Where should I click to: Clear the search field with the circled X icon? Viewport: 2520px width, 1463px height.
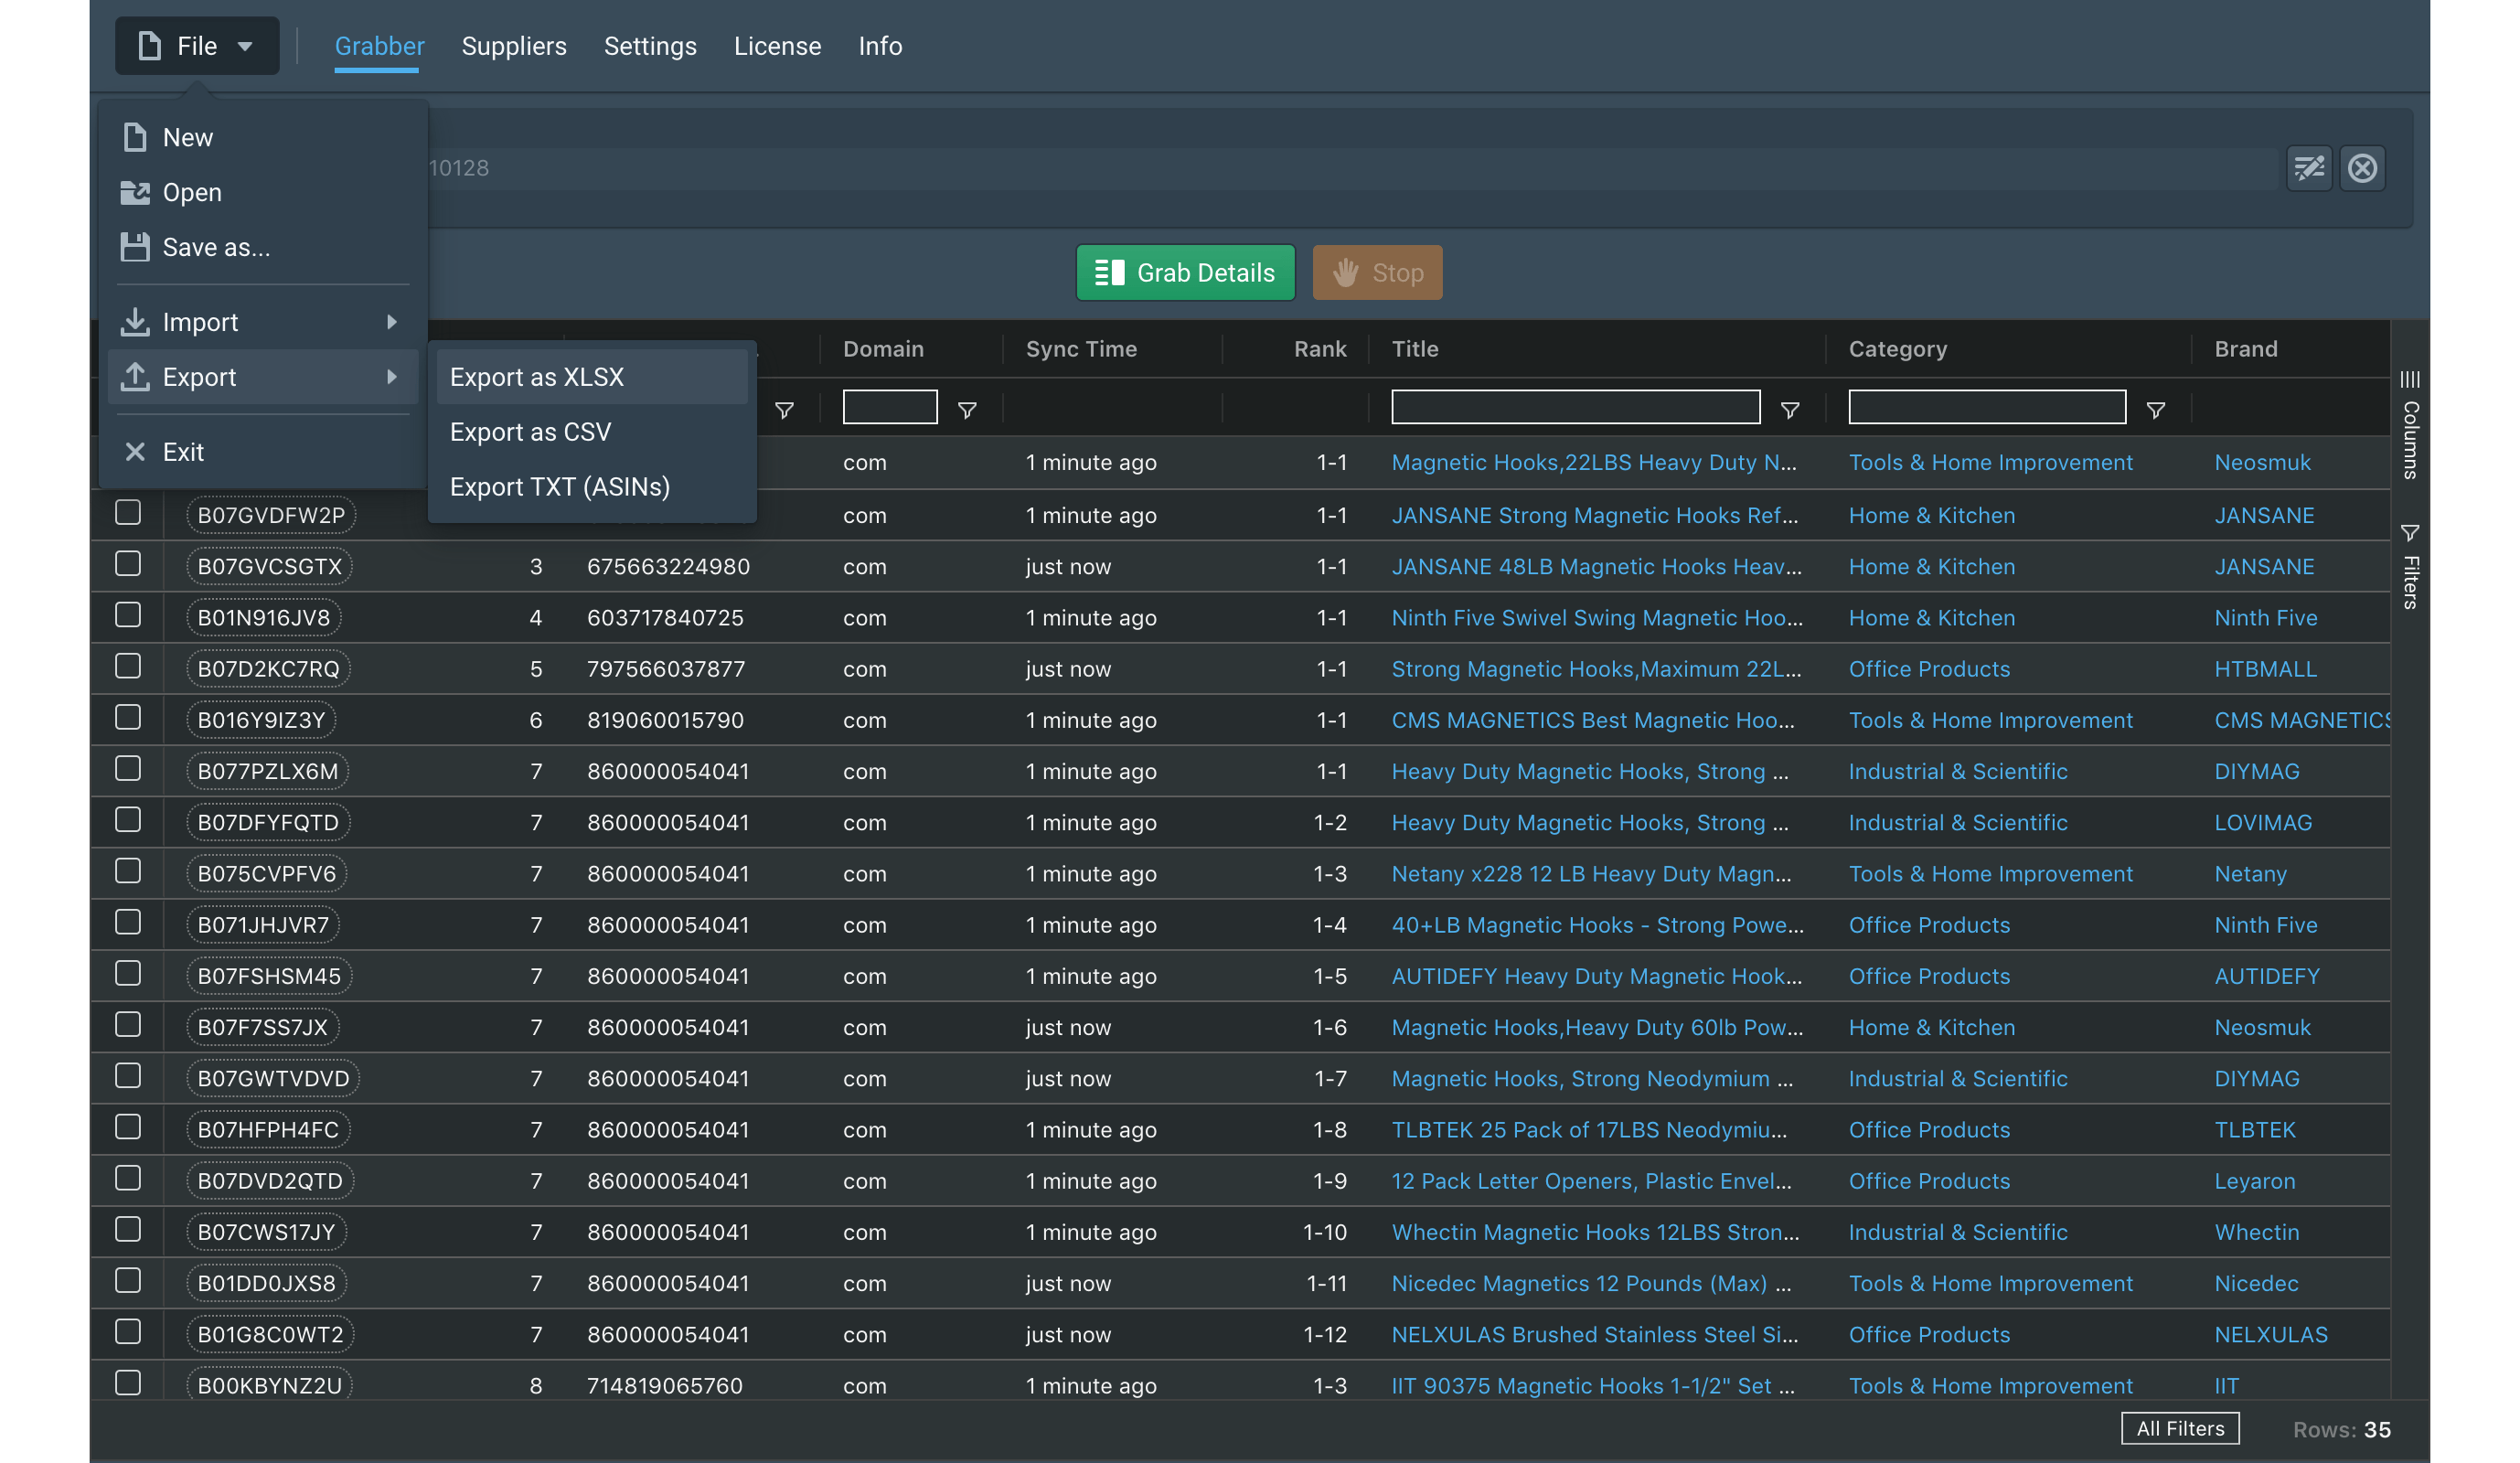pyautogui.click(x=2363, y=167)
